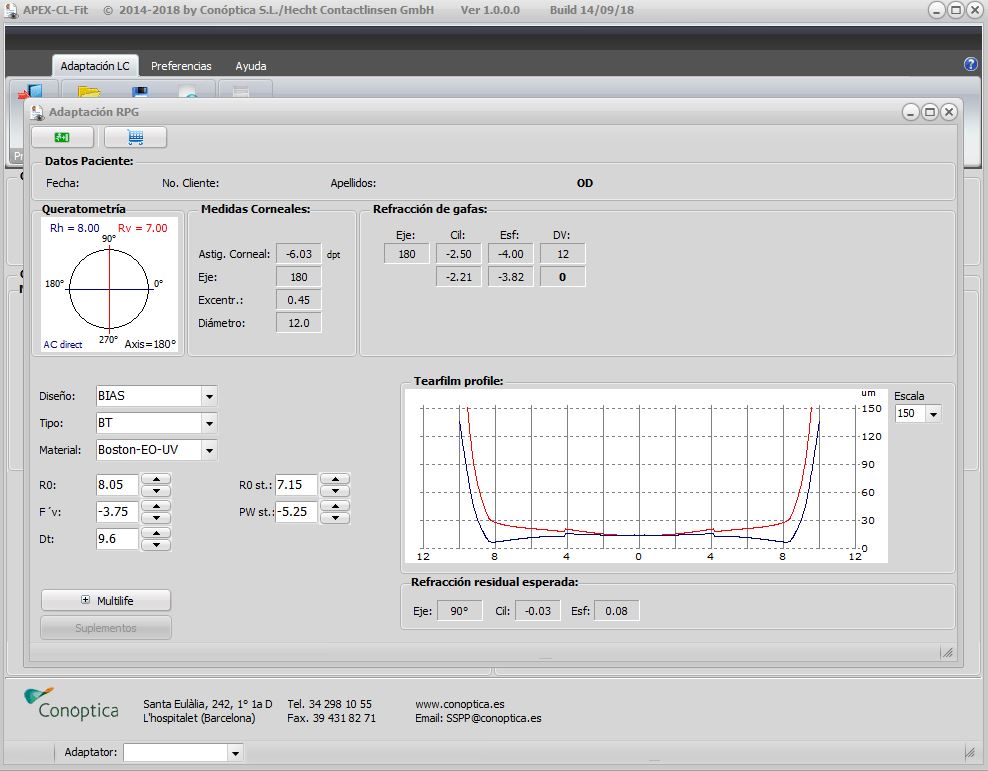Click the residual Eje value 90°

point(459,611)
